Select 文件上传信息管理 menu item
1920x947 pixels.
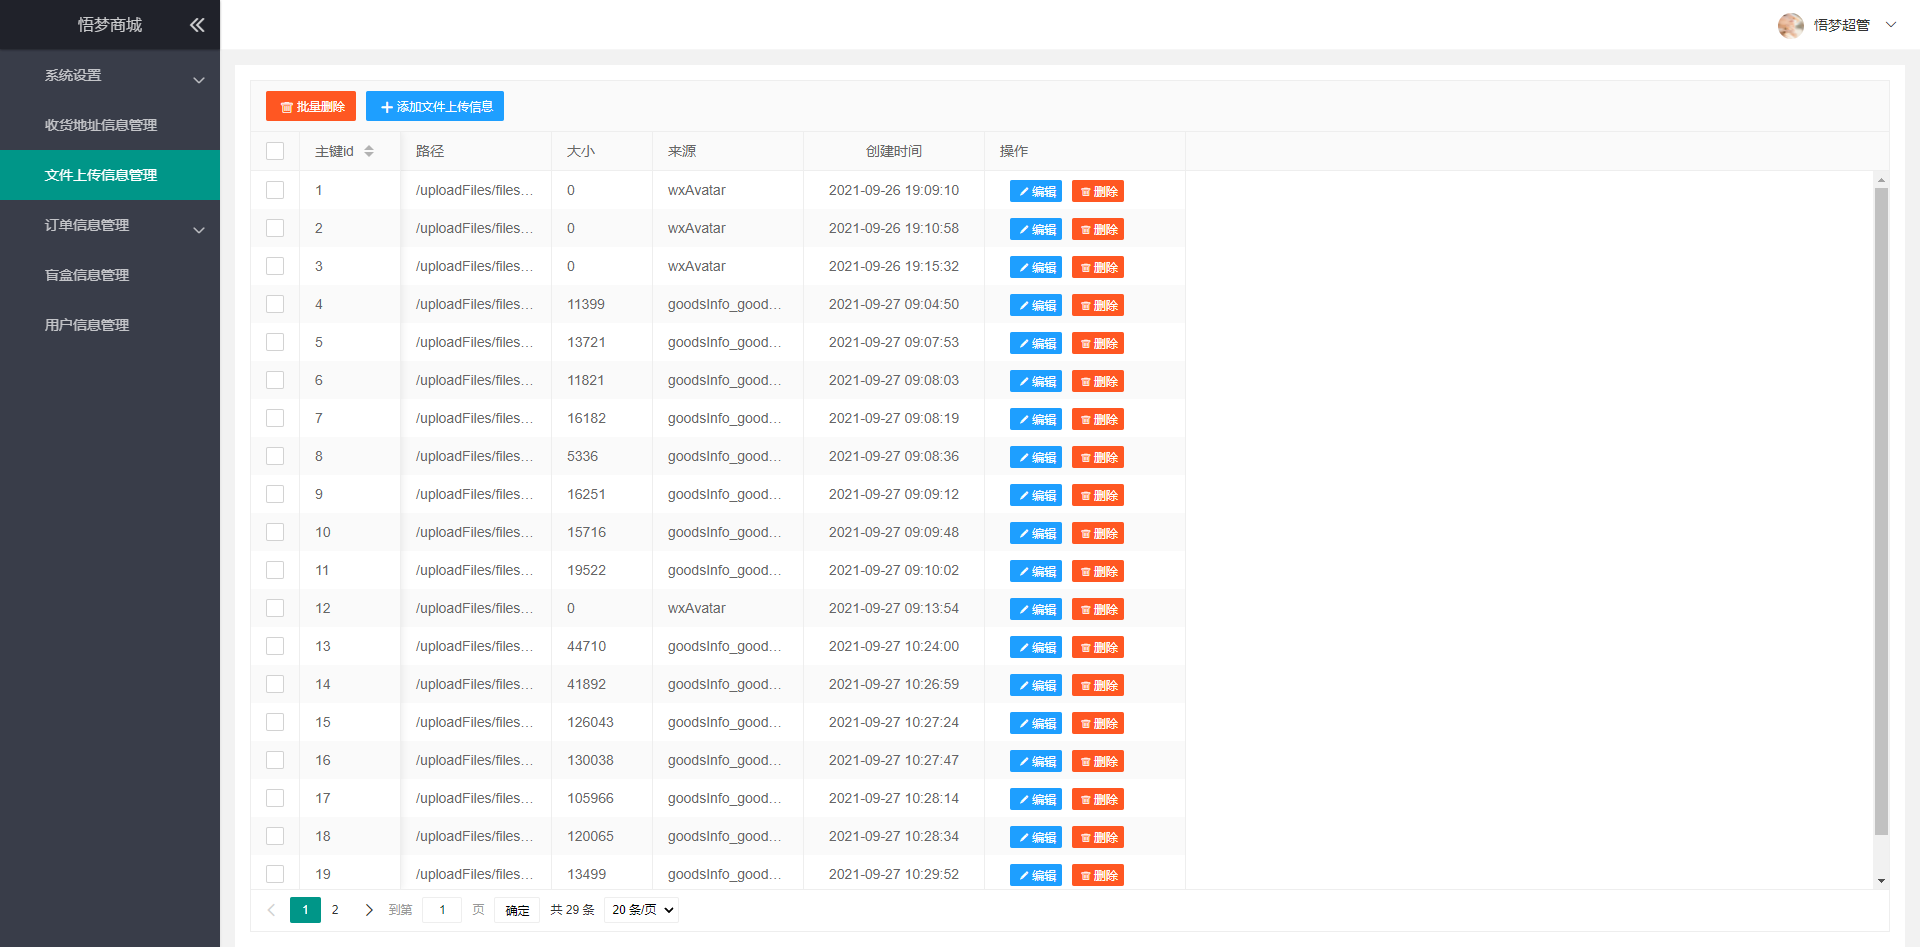(x=110, y=175)
